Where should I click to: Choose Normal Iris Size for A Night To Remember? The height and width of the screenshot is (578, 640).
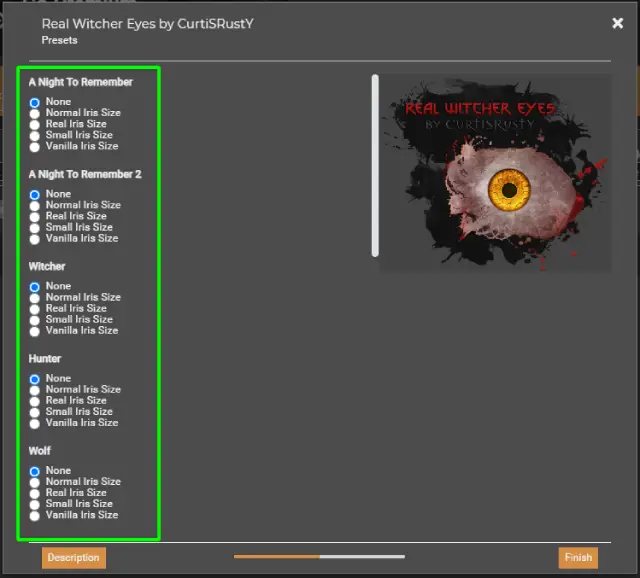(x=35, y=113)
